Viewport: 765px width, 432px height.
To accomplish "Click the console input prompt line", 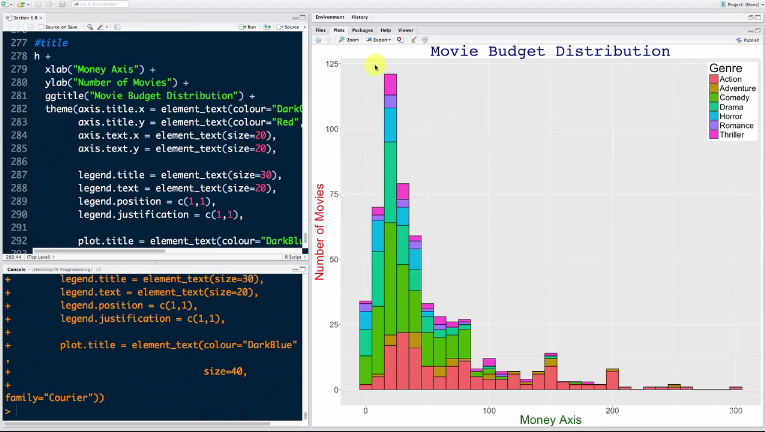I will tap(154, 411).
